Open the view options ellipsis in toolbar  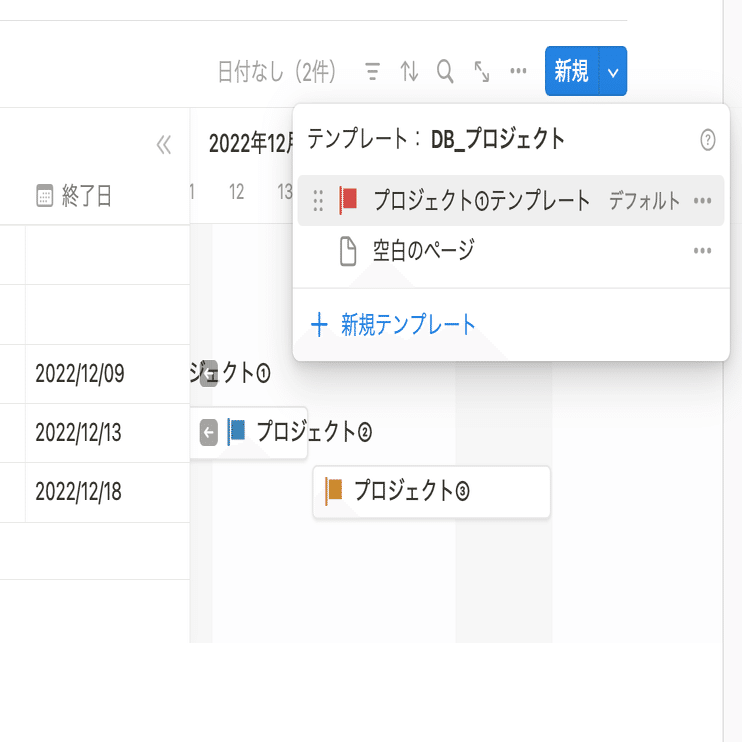click(x=518, y=71)
